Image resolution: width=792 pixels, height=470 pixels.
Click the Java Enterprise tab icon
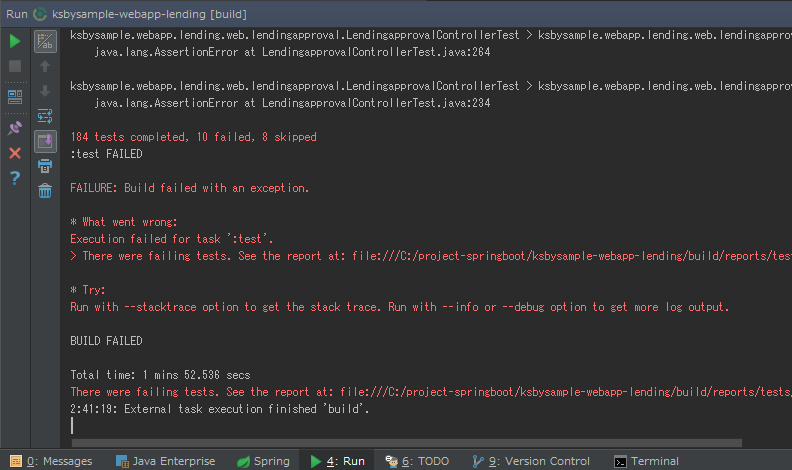(x=122, y=461)
